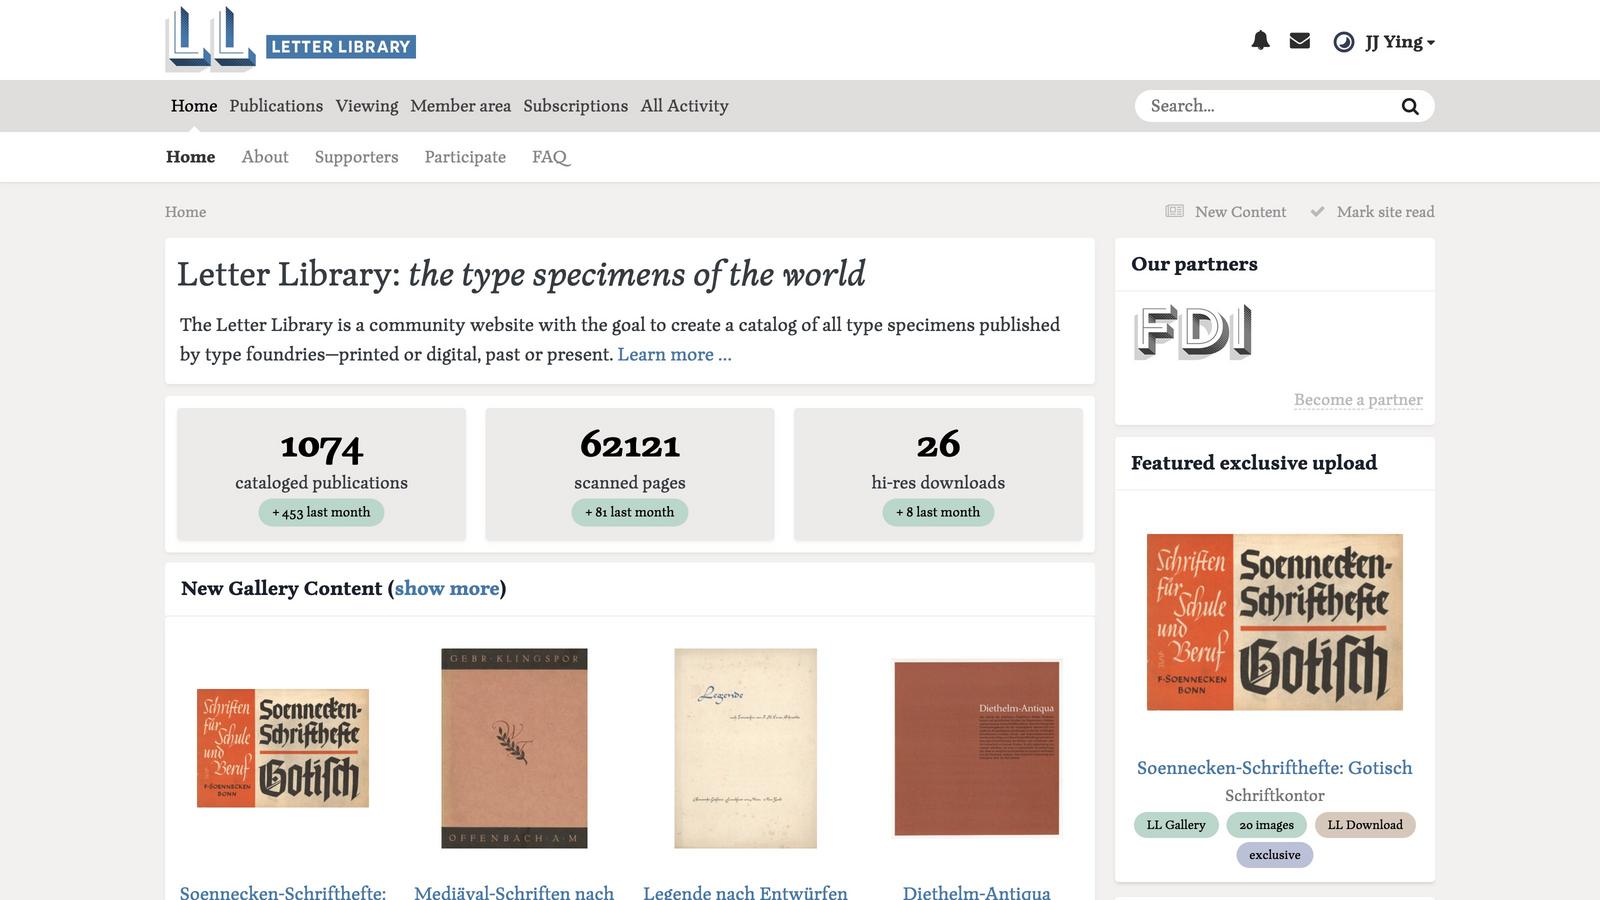1600x900 pixels.
Task: Click the 20 images tag
Action: click(1266, 825)
